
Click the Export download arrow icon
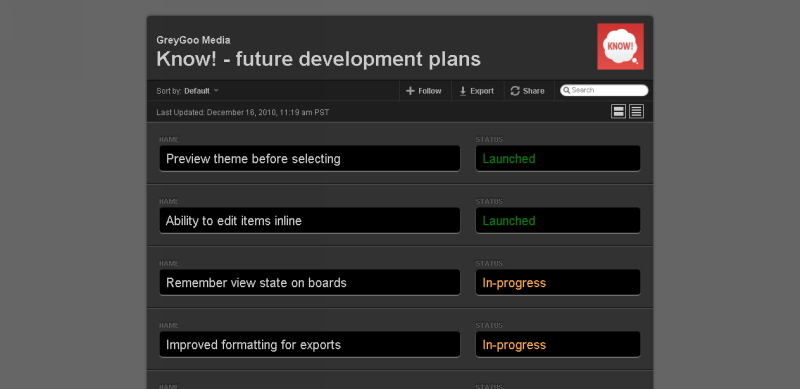[x=463, y=91]
